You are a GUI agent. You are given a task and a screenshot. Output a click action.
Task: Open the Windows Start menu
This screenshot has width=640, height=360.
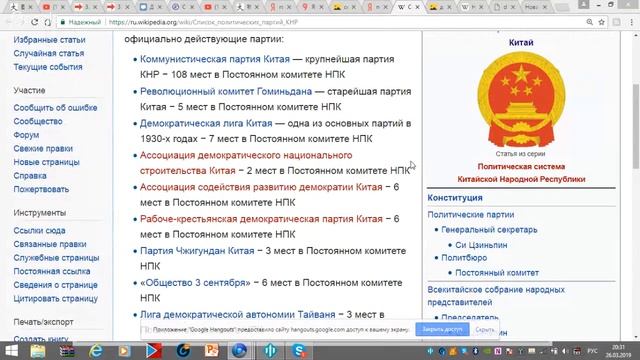click(11, 351)
